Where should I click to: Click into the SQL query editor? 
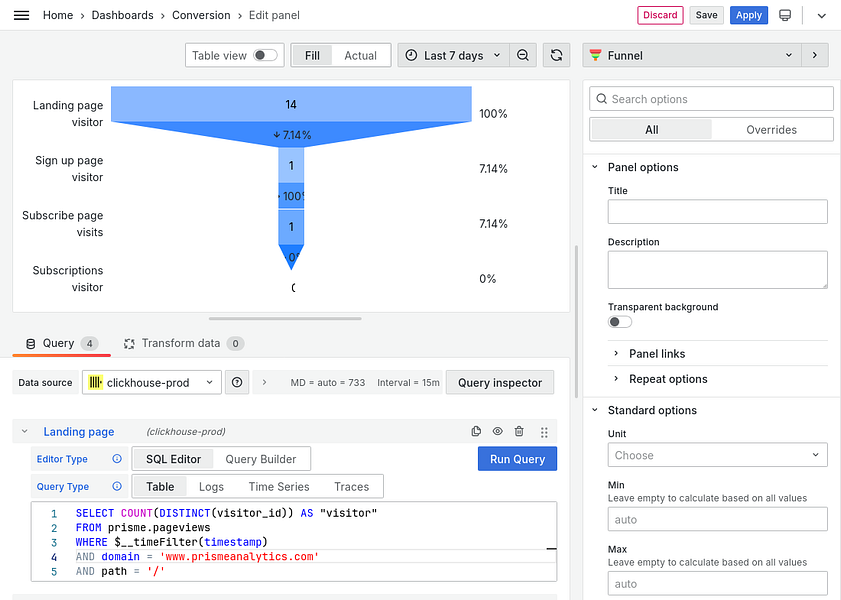[294, 542]
